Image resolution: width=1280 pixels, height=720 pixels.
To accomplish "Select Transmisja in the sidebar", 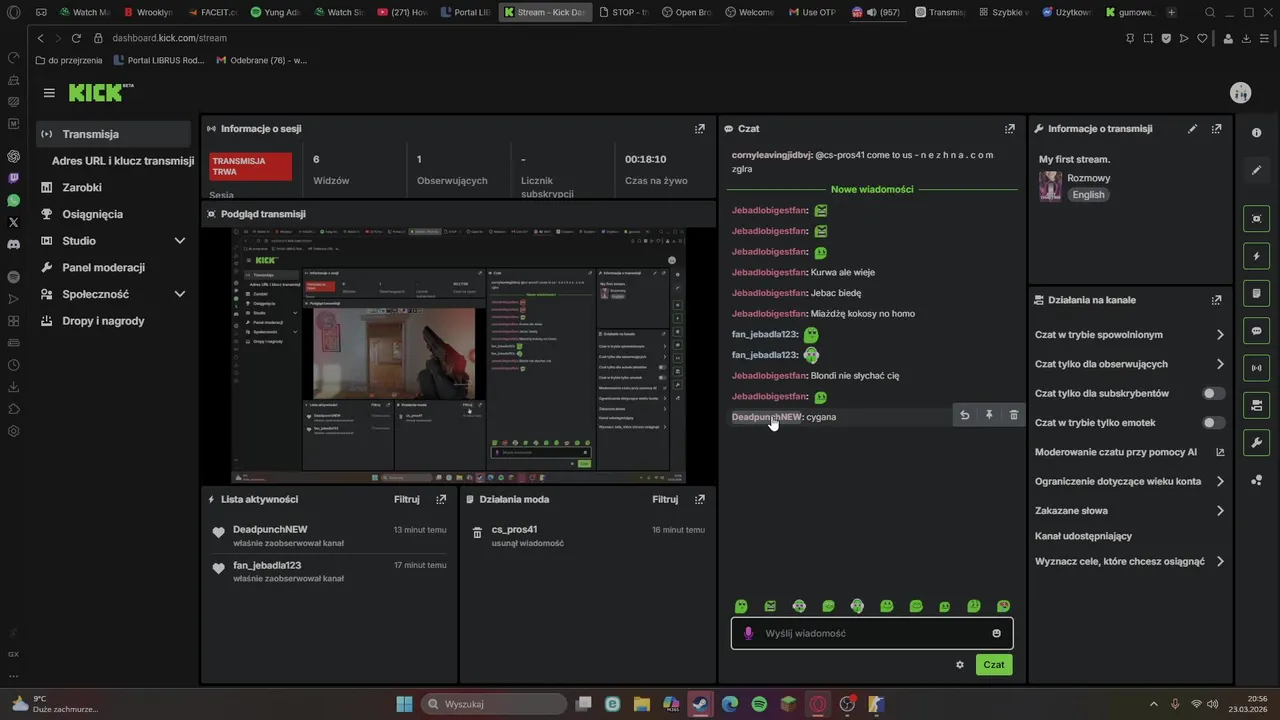I will 113,134.
